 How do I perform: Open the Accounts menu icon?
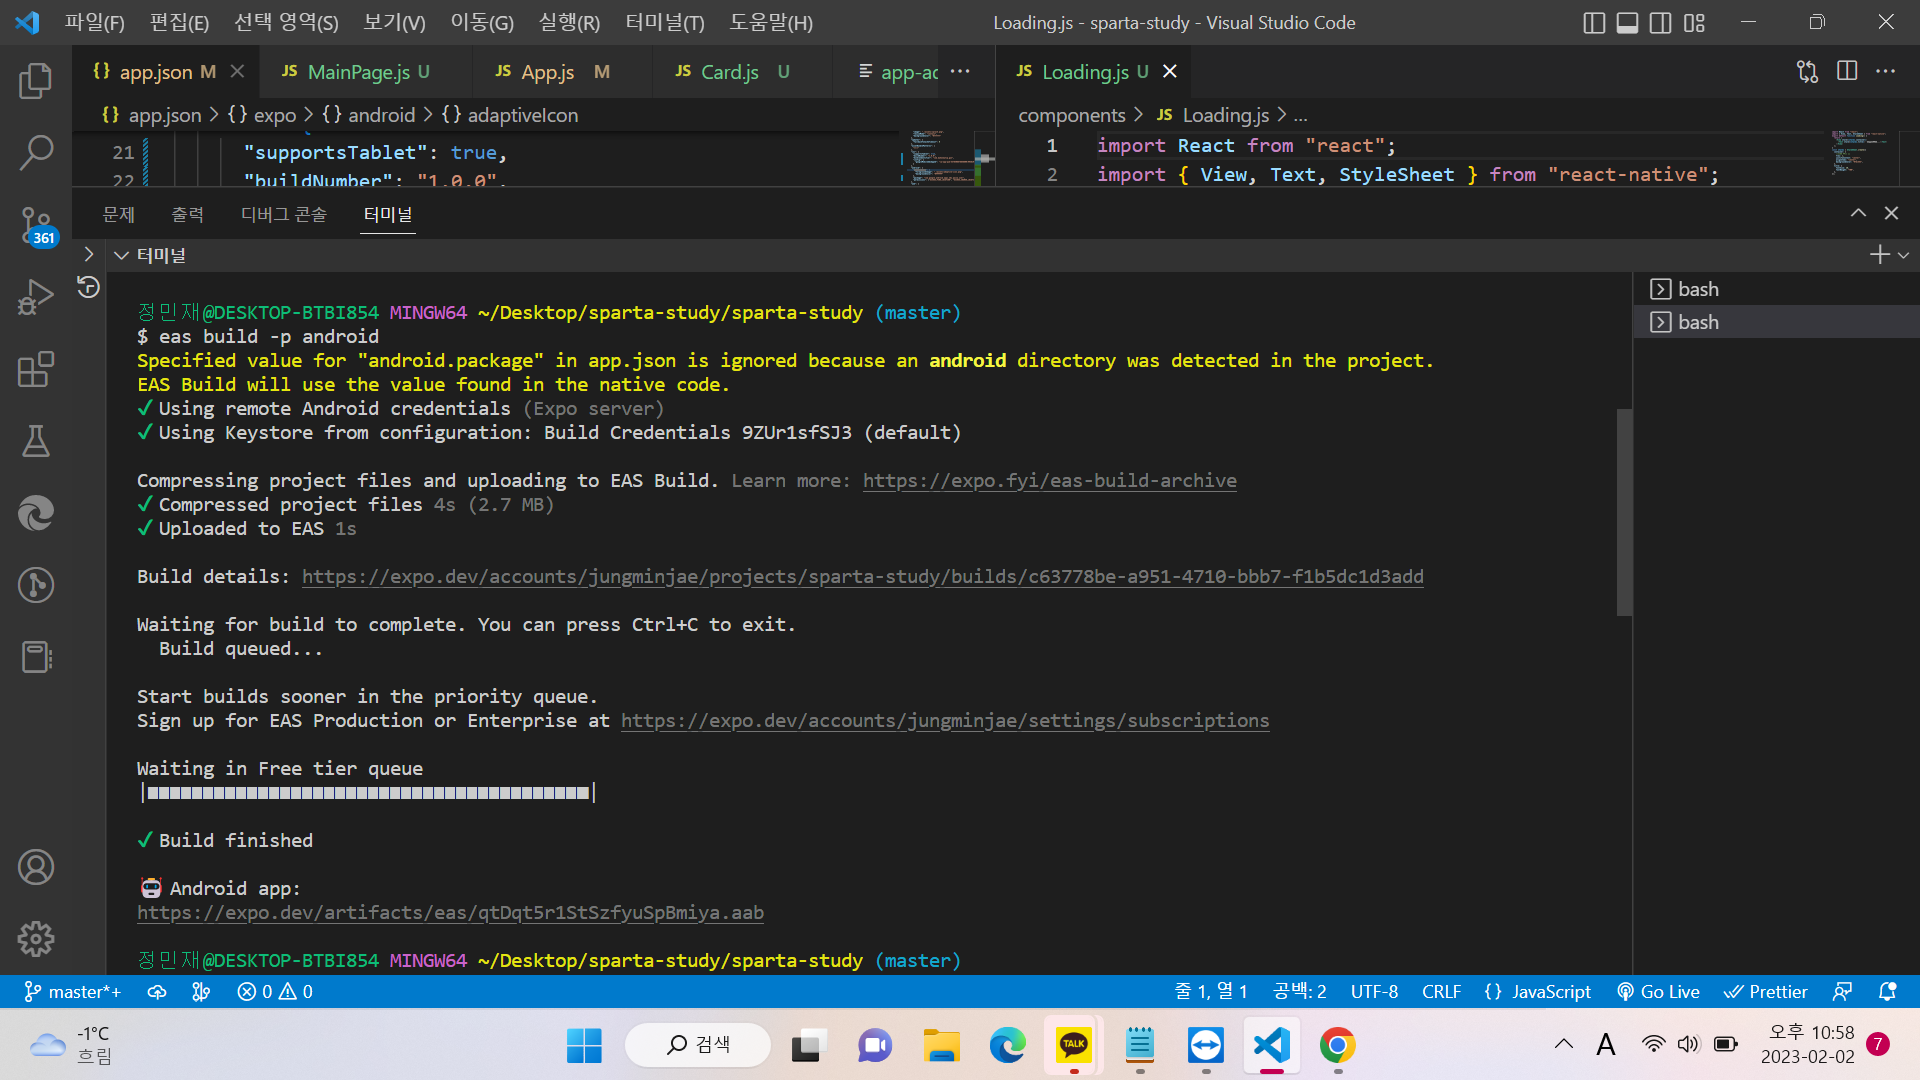36,867
